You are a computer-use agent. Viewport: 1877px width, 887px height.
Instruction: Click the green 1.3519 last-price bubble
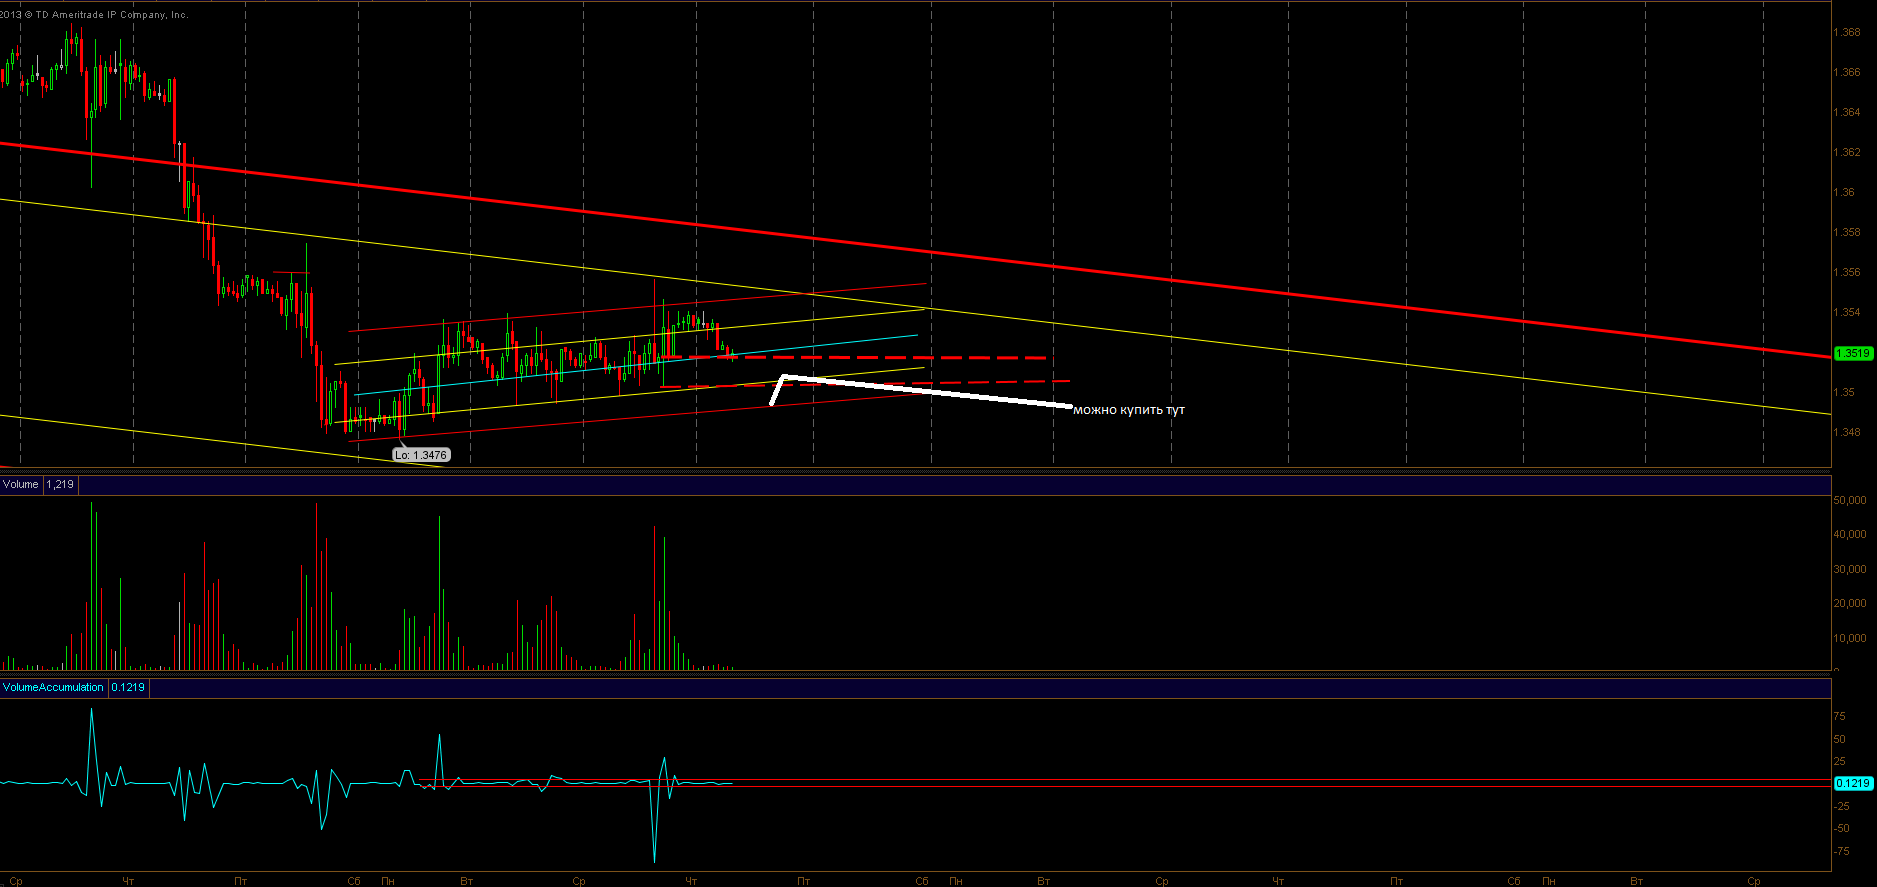(x=1853, y=353)
